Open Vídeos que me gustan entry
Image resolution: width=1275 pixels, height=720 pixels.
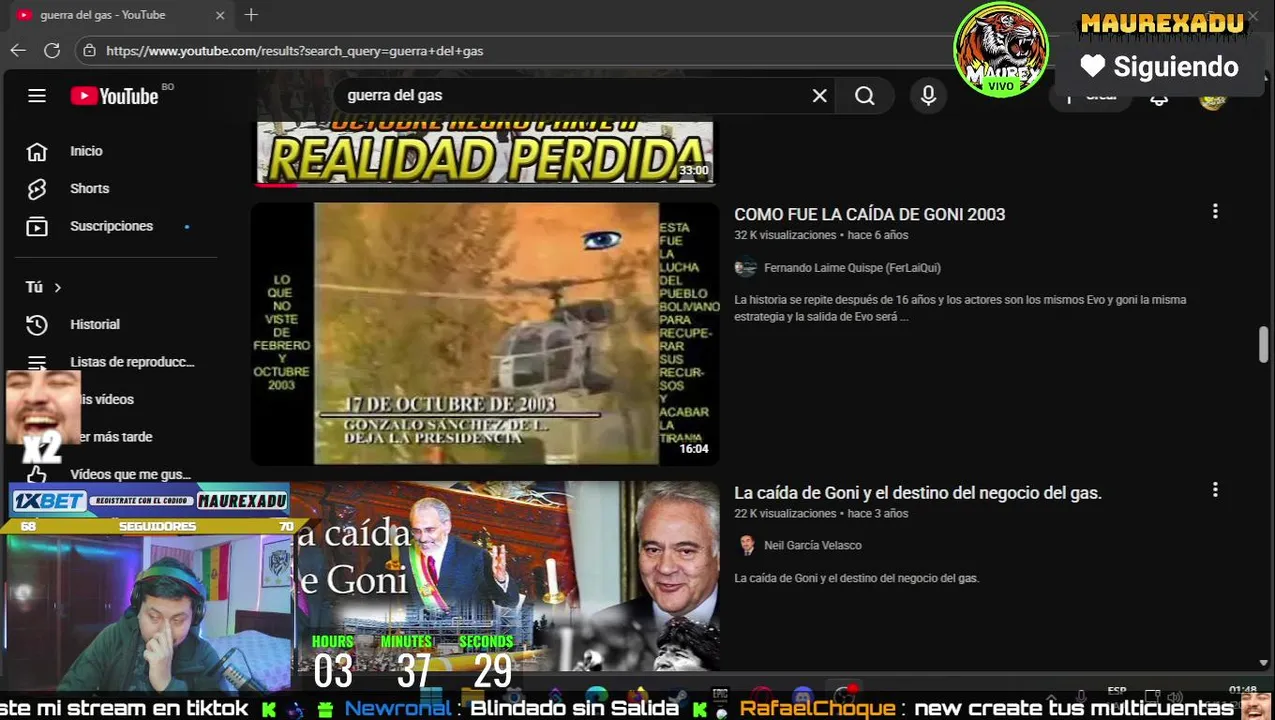click(x=130, y=474)
